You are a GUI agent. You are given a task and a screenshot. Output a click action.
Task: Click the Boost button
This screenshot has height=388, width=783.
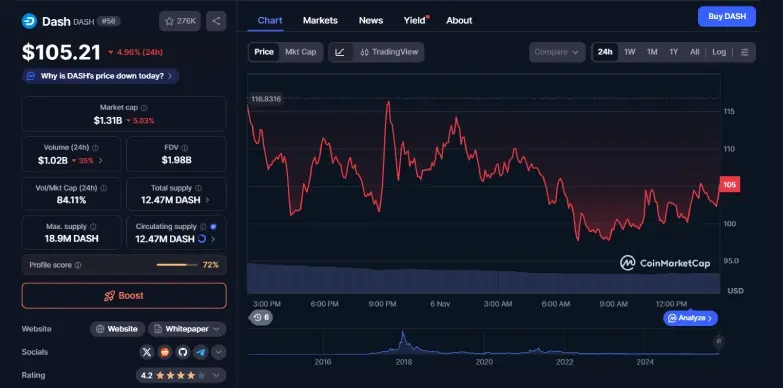(x=124, y=296)
